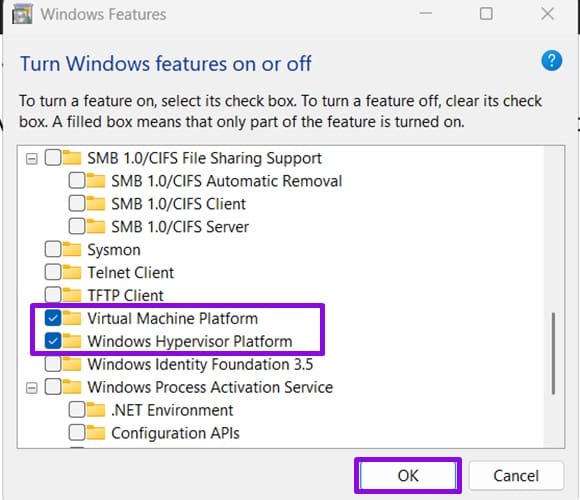The width and height of the screenshot is (580, 500).
Task: Select the "TFTP Client" row text
Action: point(125,295)
